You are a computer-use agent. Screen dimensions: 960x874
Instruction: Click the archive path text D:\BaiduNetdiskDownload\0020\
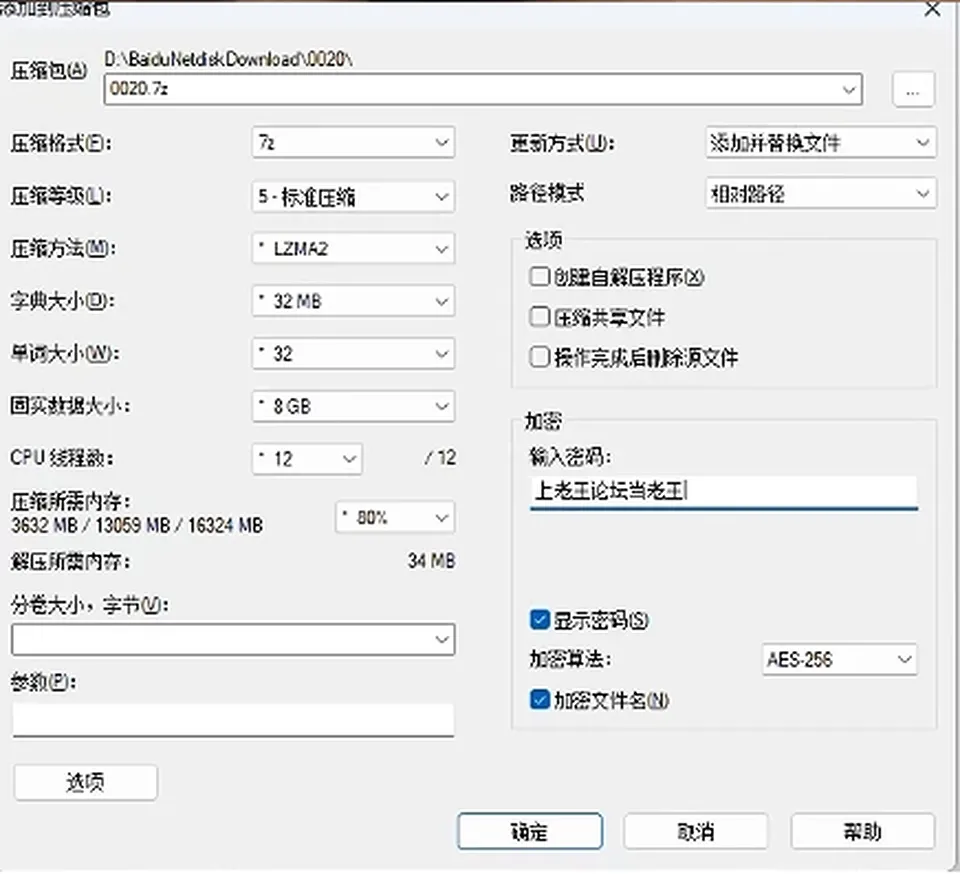228,59
